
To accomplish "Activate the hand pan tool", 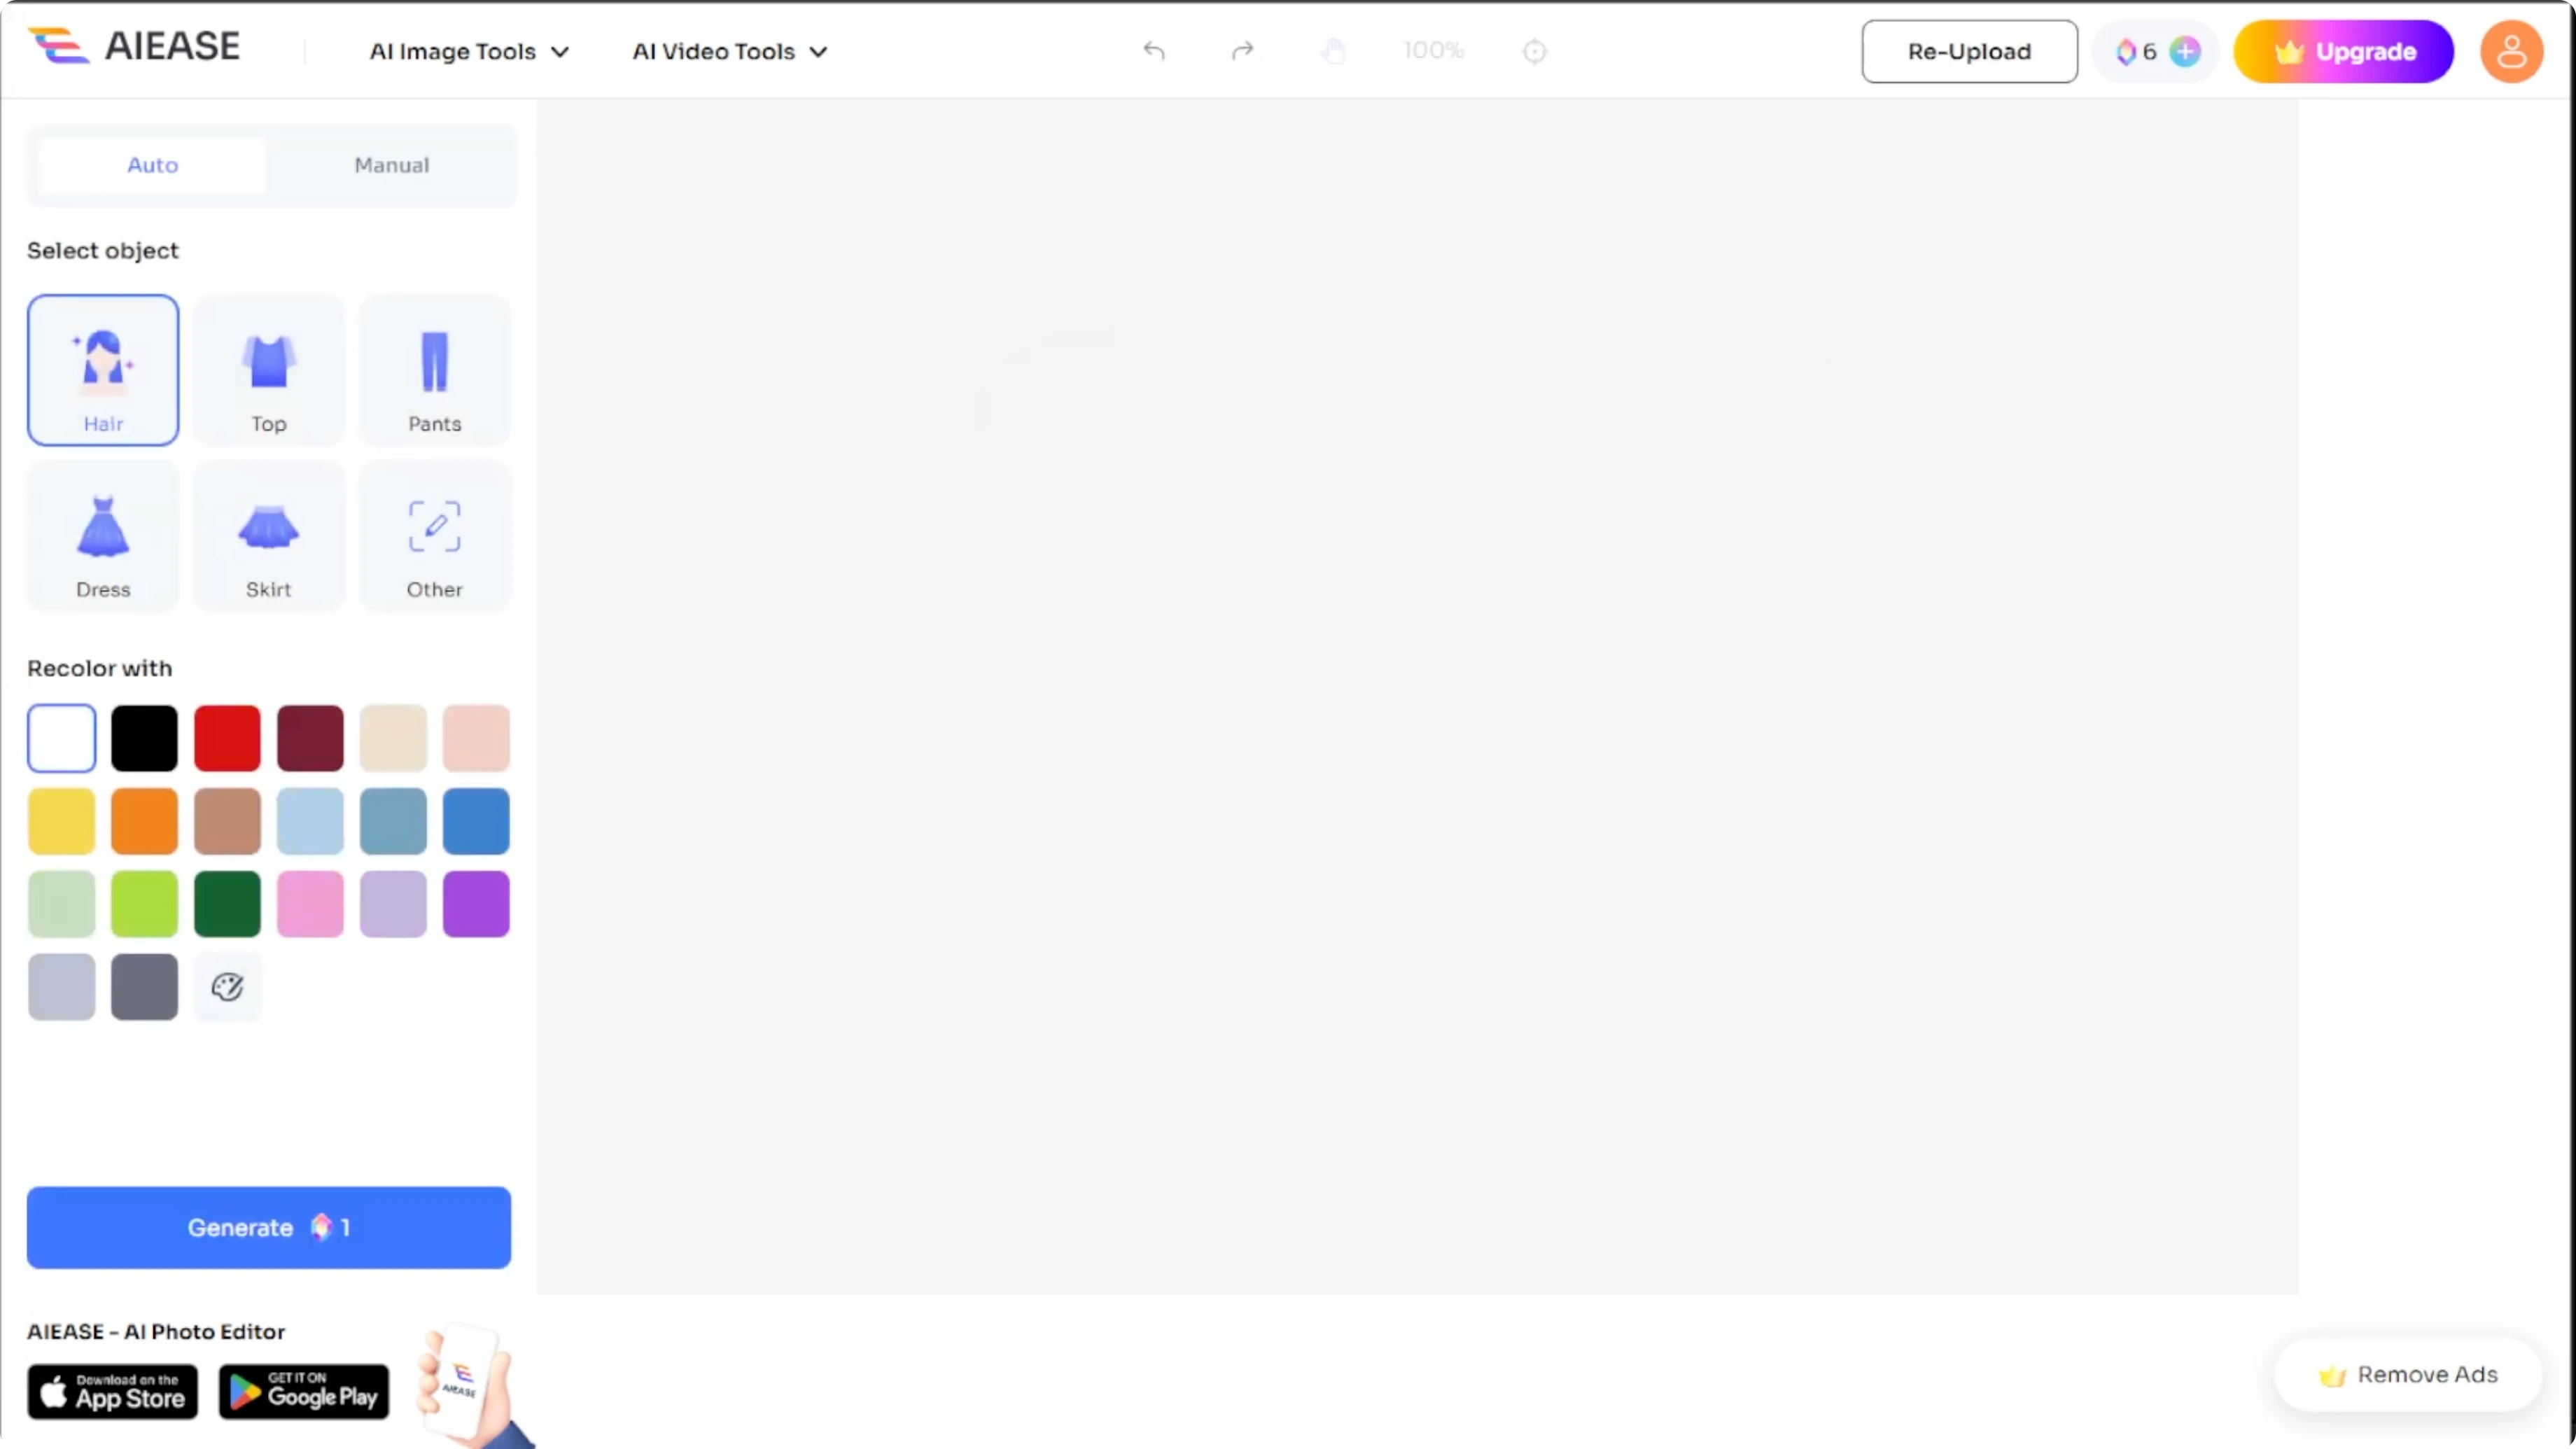I will tap(1333, 51).
